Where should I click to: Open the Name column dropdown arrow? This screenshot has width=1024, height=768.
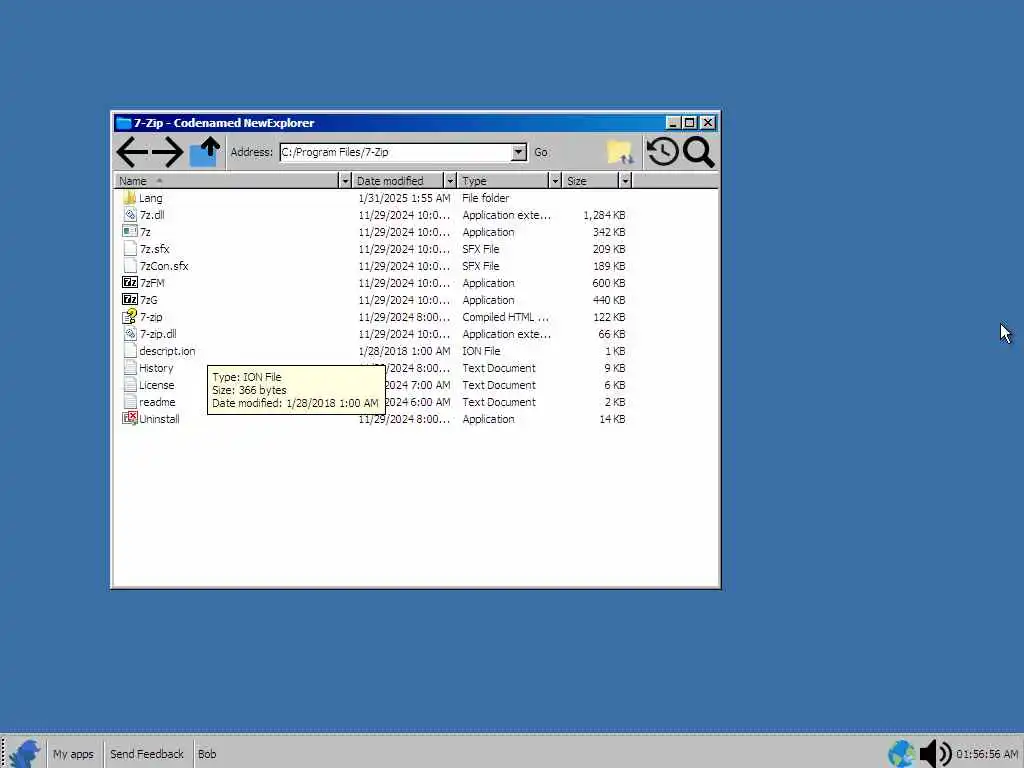345,180
